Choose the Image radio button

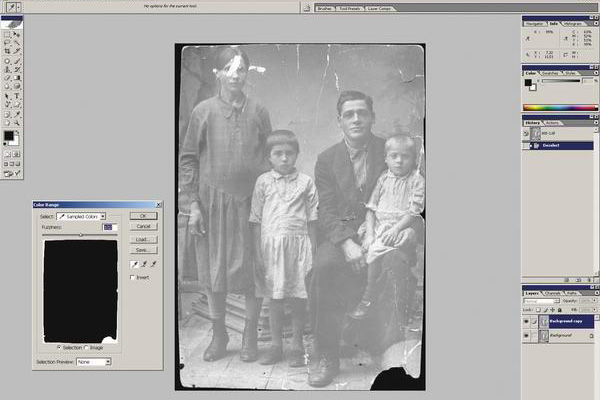[x=87, y=347]
